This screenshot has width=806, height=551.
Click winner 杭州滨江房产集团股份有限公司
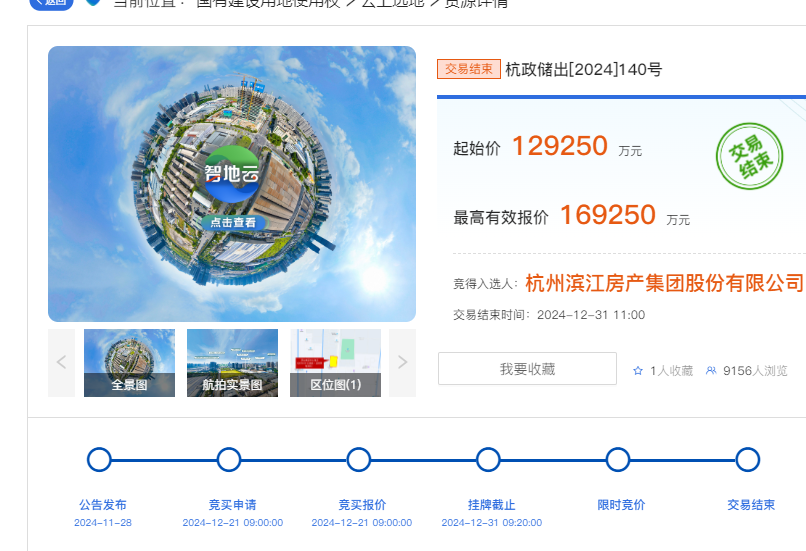(664, 283)
